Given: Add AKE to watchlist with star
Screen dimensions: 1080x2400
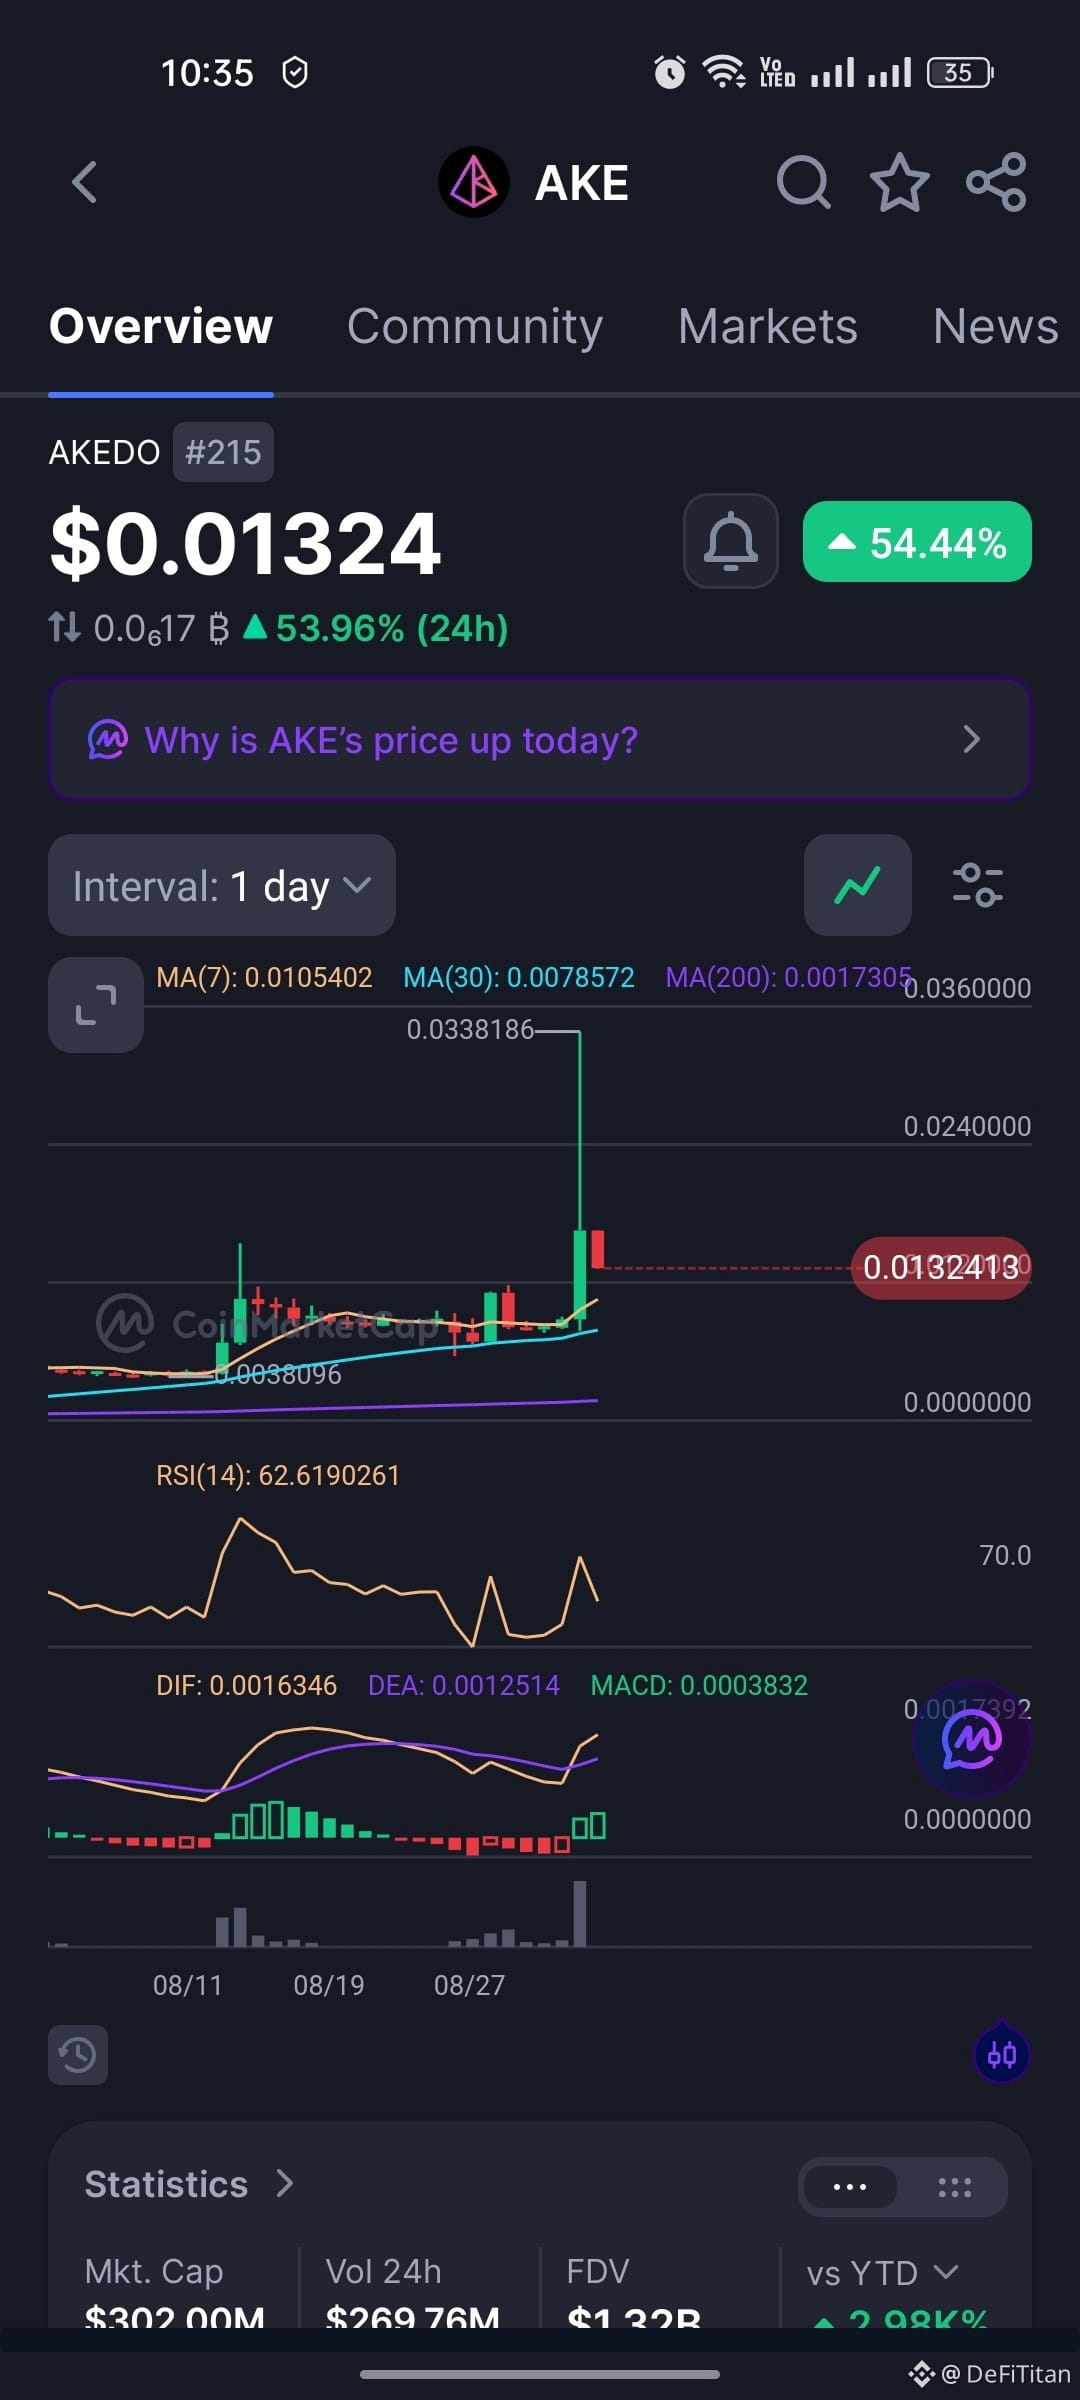Looking at the screenshot, I should (900, 183).
